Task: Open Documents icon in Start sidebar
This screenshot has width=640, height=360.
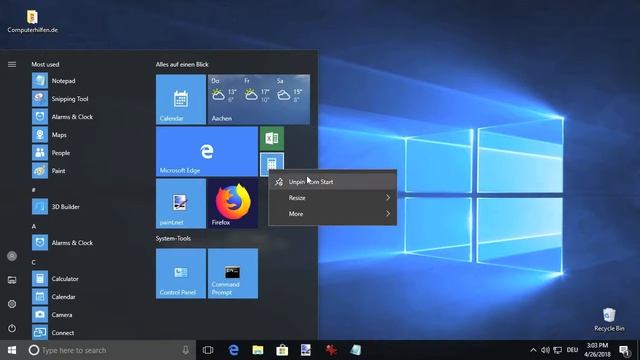Action: click(12, 280)
